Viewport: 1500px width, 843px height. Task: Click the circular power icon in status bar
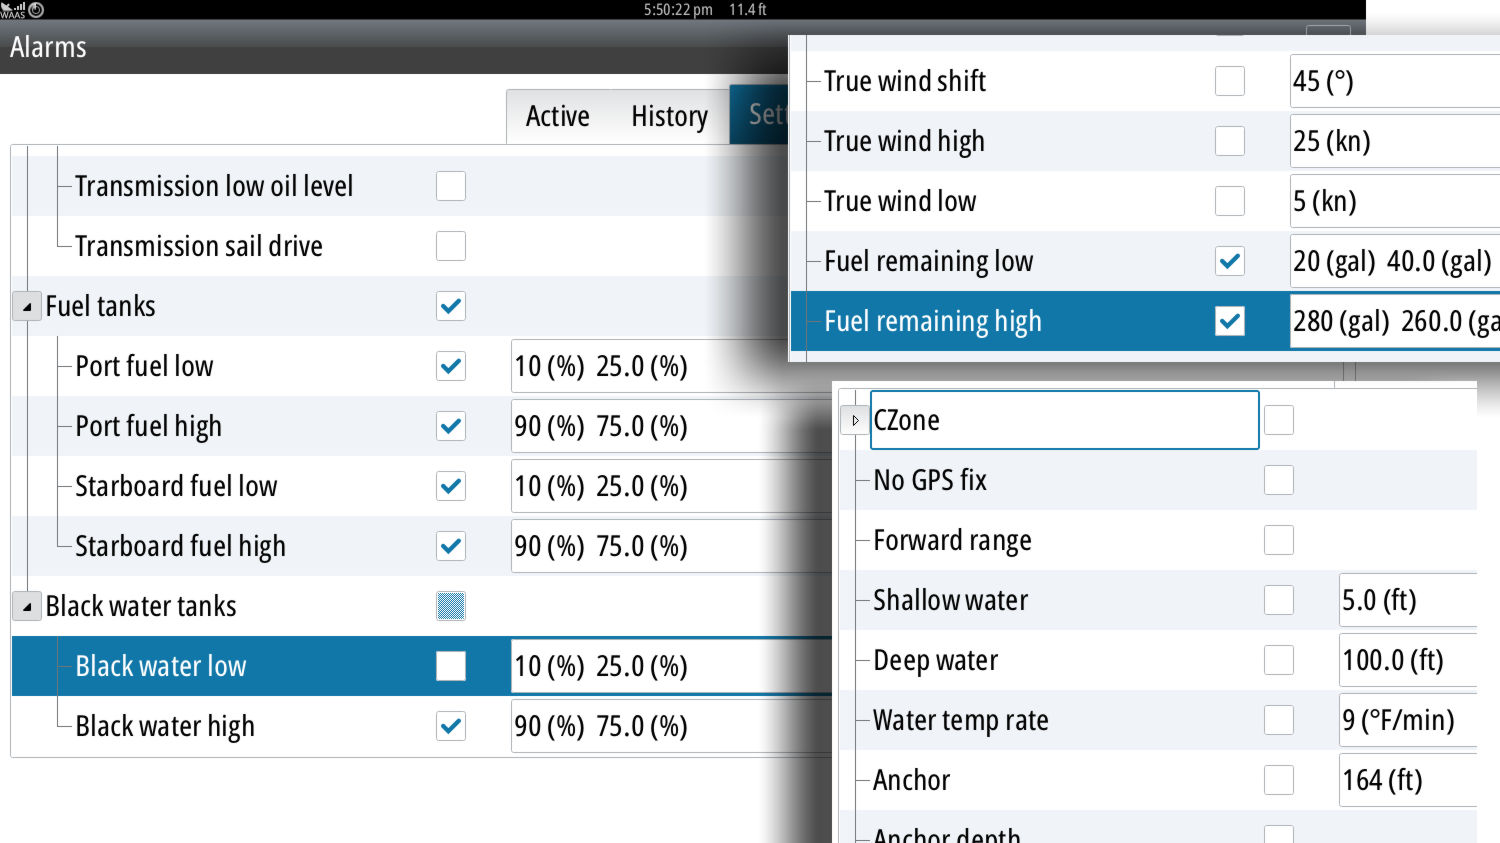36,10
